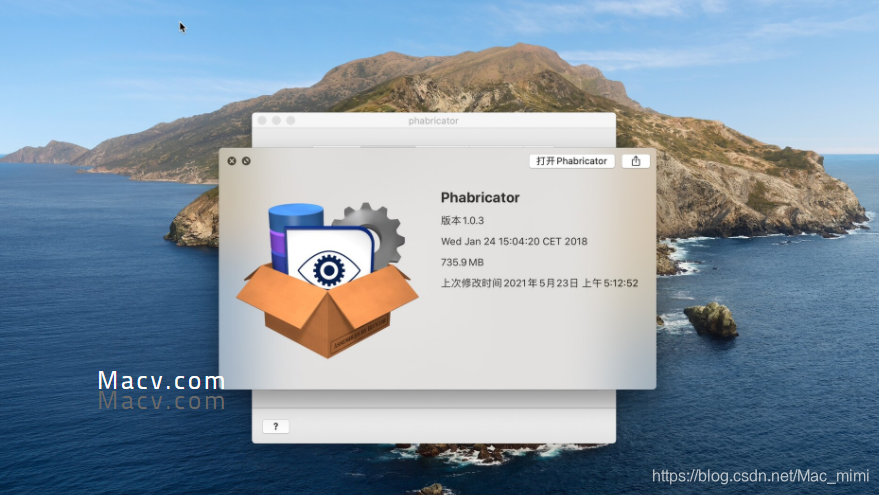This screenshot has height=495, width=879.
Task: Click the version text 版本 1.0.3
Action: [462, 220]
